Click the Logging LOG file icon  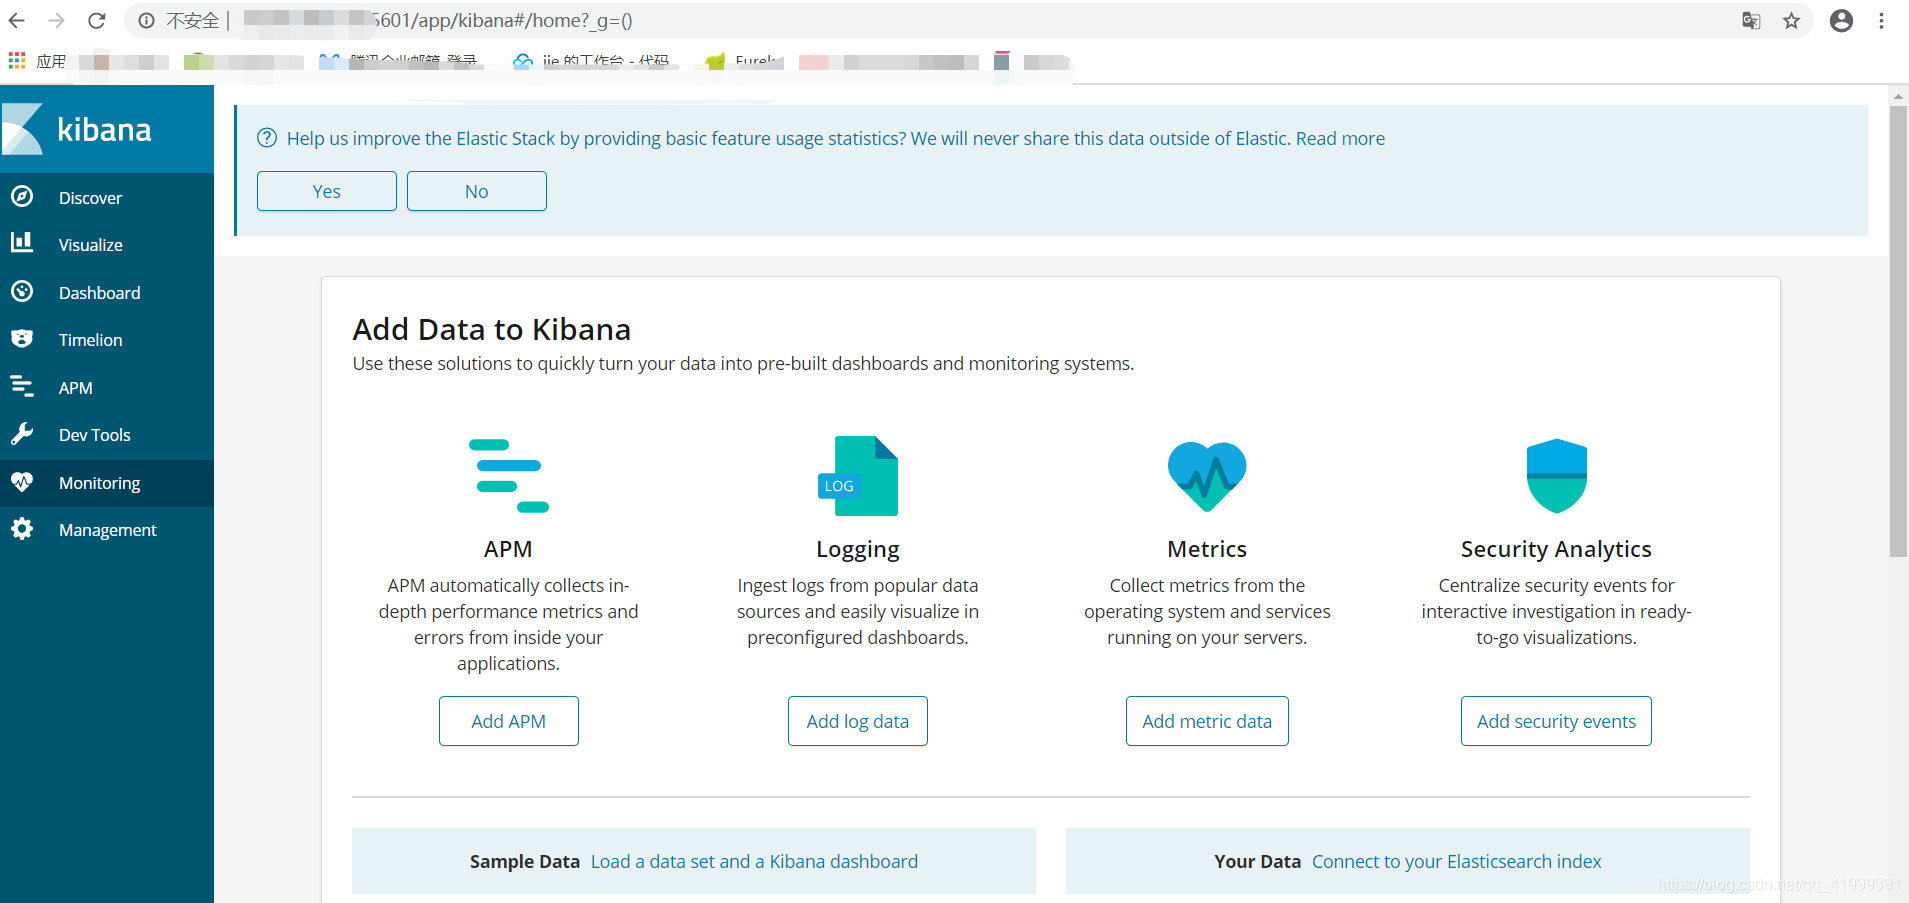click(858, 476)
